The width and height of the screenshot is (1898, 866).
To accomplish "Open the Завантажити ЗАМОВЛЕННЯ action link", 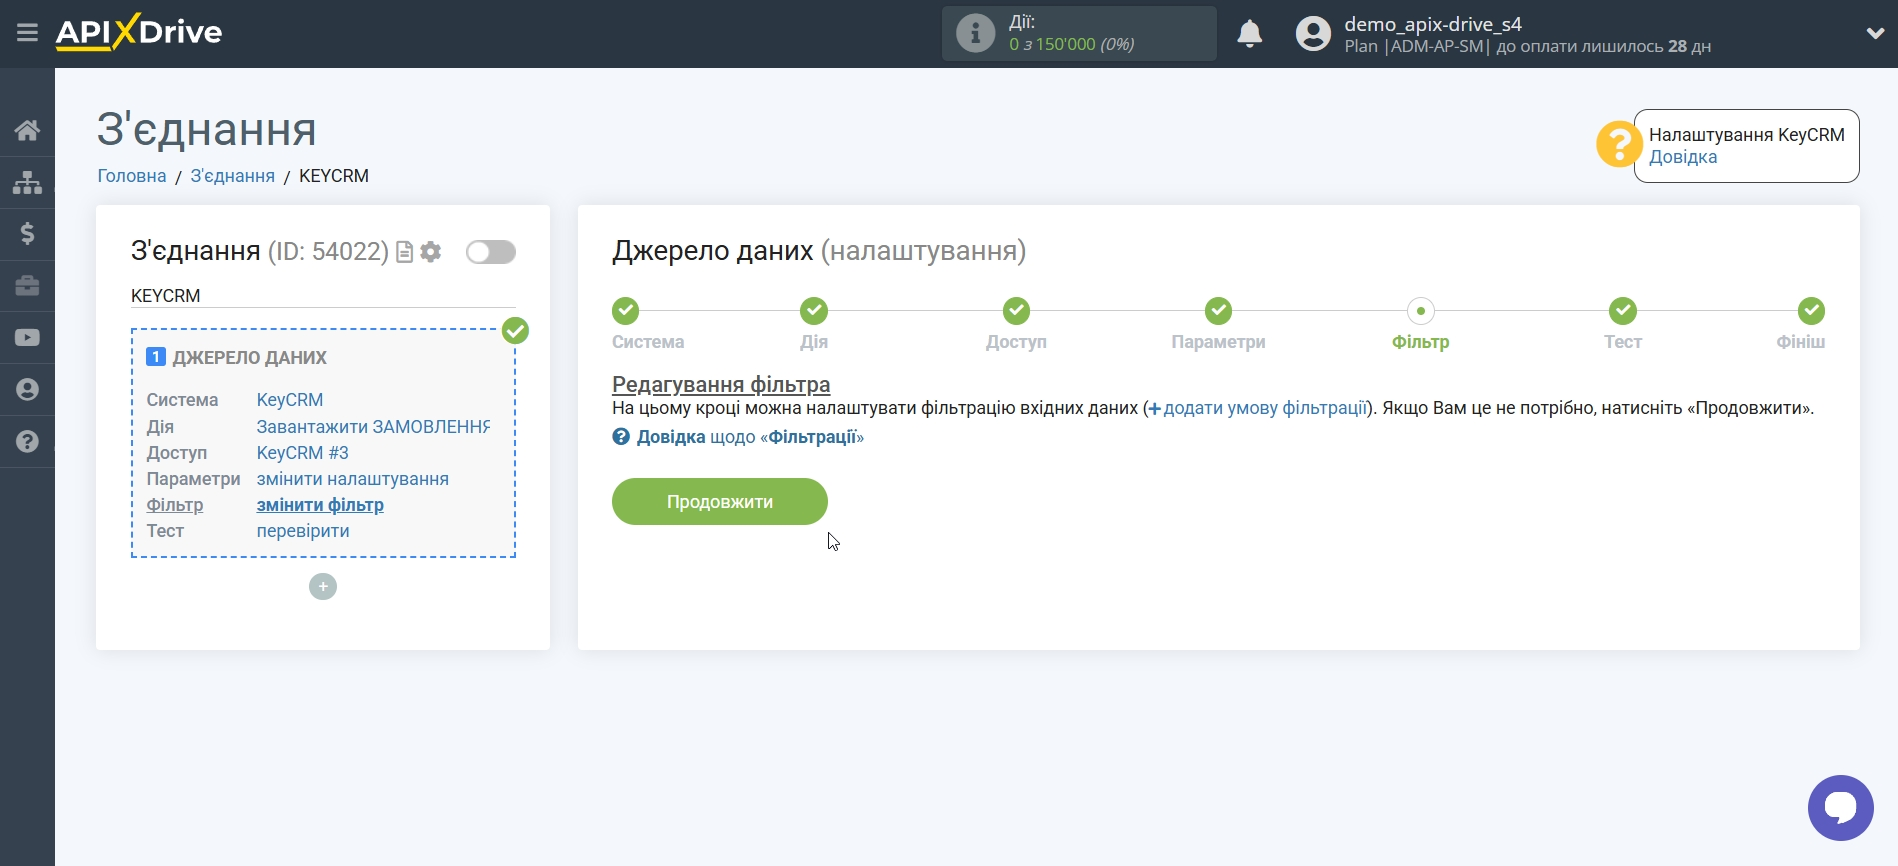I will [x=373, y=427].
